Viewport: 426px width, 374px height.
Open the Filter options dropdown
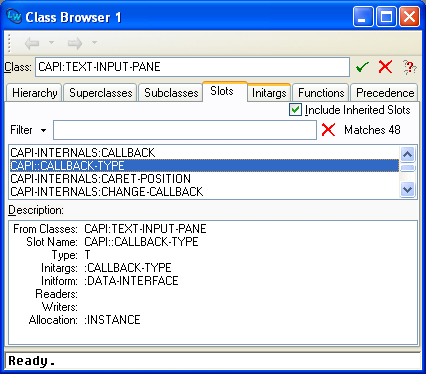pyautogui.click(x=43, y=130)
